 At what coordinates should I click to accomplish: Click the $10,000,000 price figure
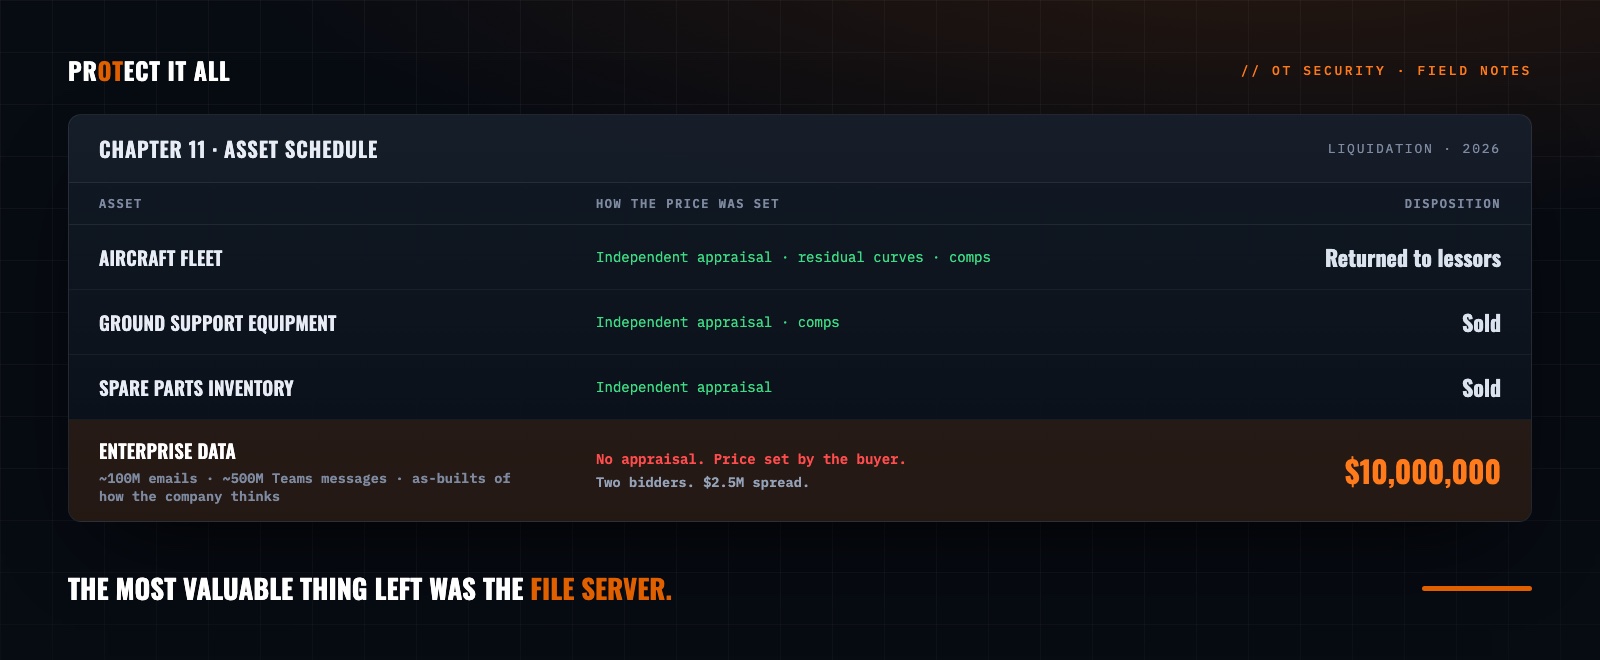click(x=1422, y=472)
